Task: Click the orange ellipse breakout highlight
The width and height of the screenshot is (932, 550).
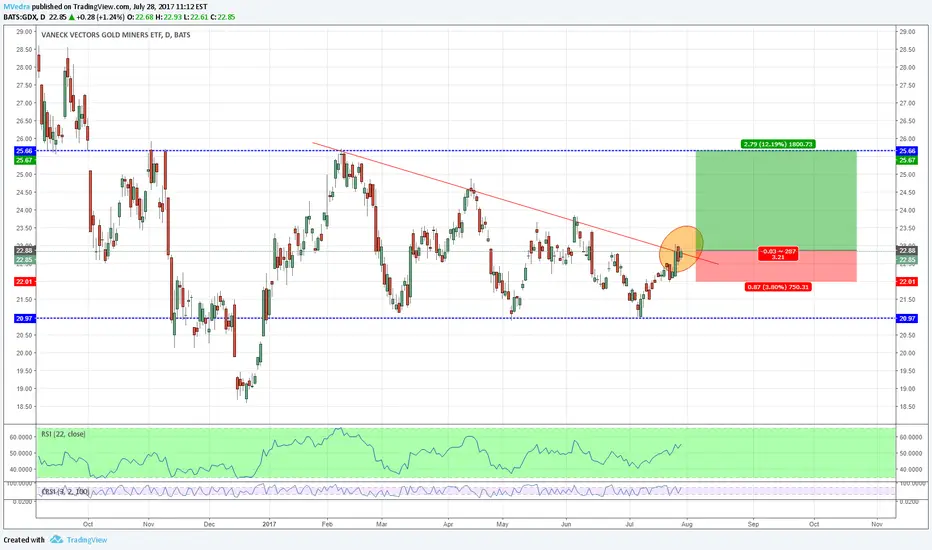Action: [x=681, y=249]
